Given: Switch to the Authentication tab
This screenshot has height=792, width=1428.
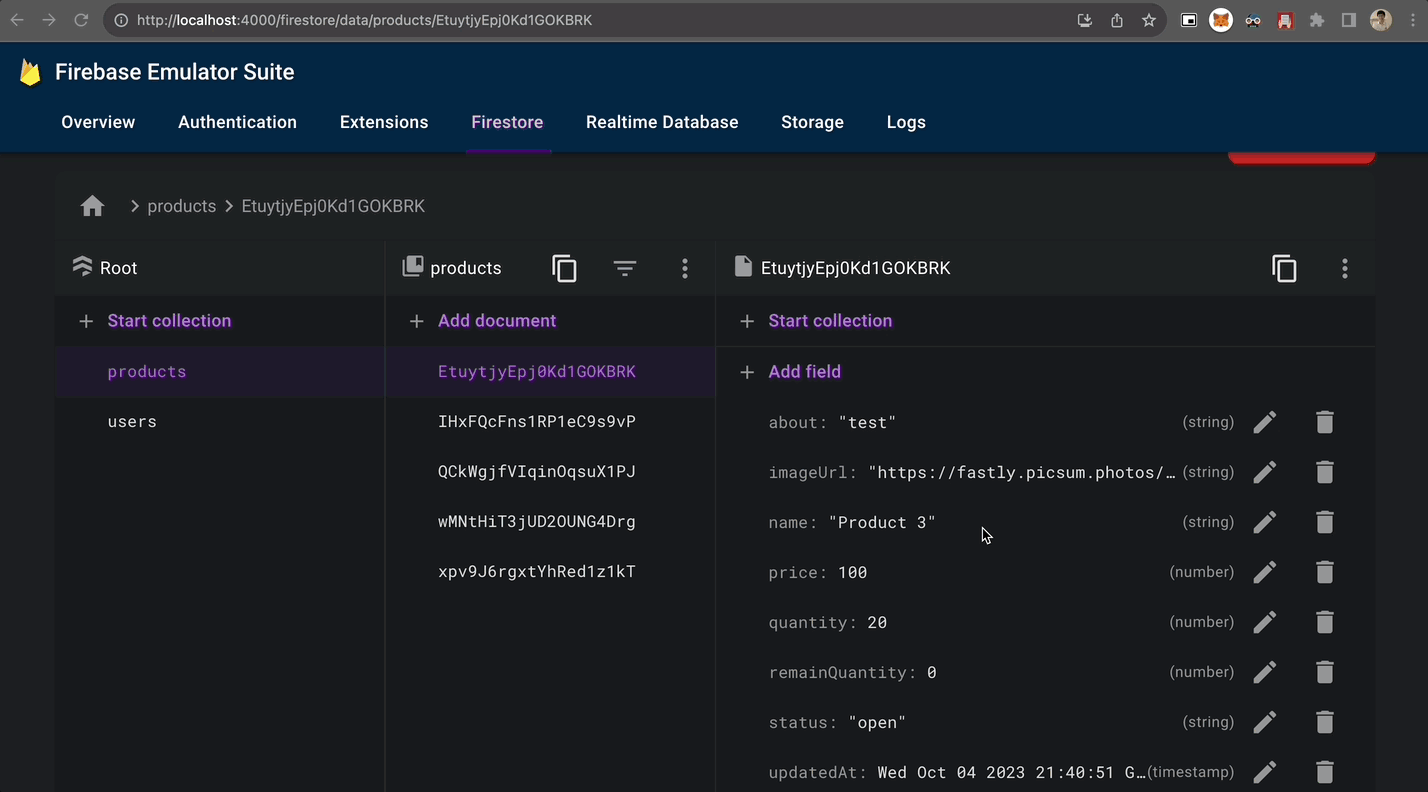Looking at the screenshot, I should 237,122.
